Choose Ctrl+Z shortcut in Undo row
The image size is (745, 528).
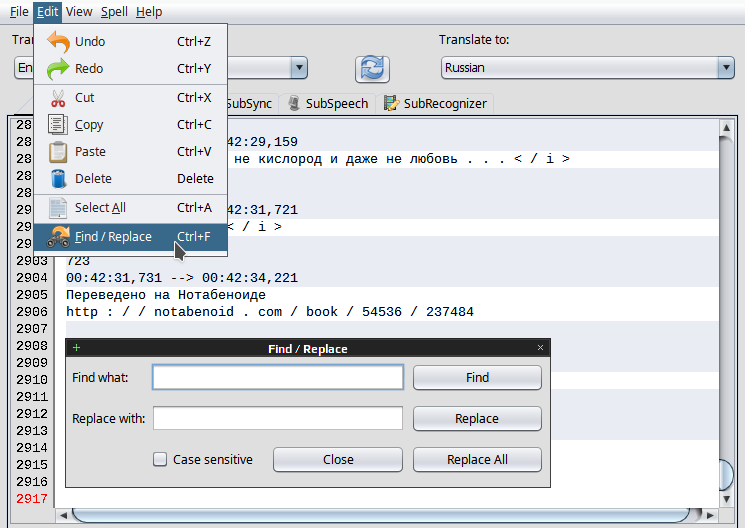pos(194,41)
